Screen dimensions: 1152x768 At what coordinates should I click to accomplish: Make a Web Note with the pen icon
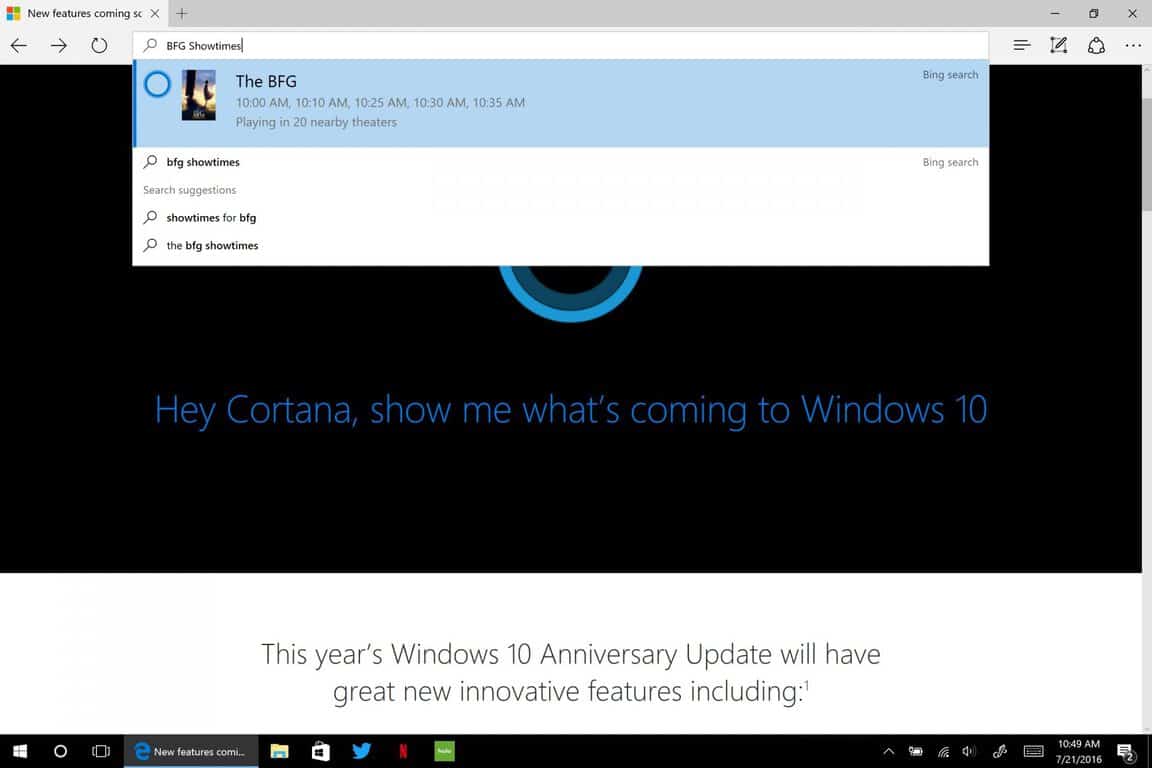coord(1059,46)
